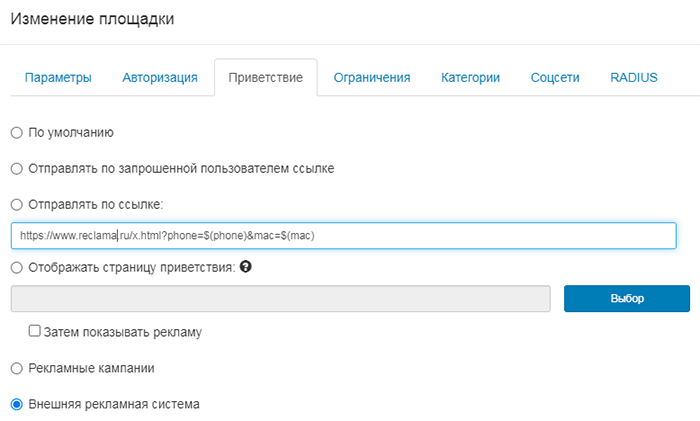Screen dimensions: 700x421
Task: Click the greyed-out welcome page field
Action: coord(280,299)
